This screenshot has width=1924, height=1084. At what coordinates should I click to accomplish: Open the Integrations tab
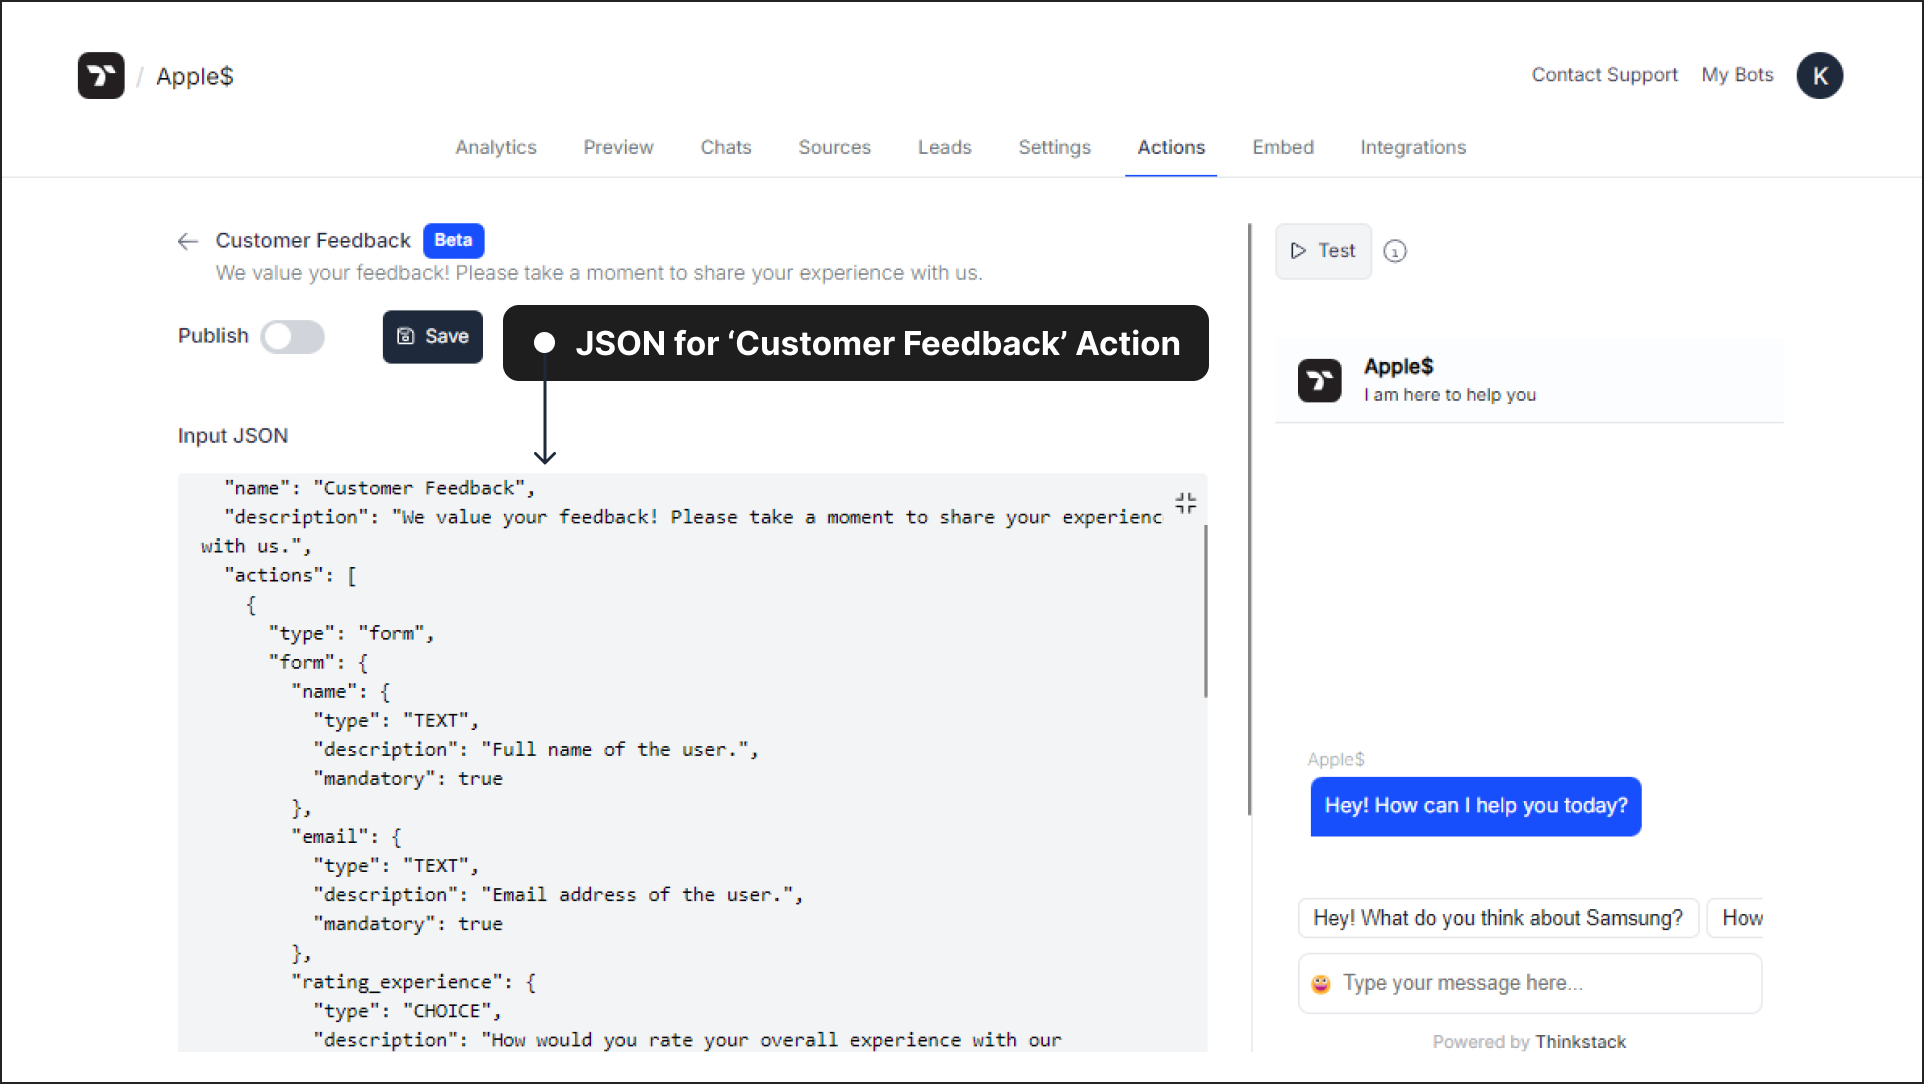[1413, 147]
